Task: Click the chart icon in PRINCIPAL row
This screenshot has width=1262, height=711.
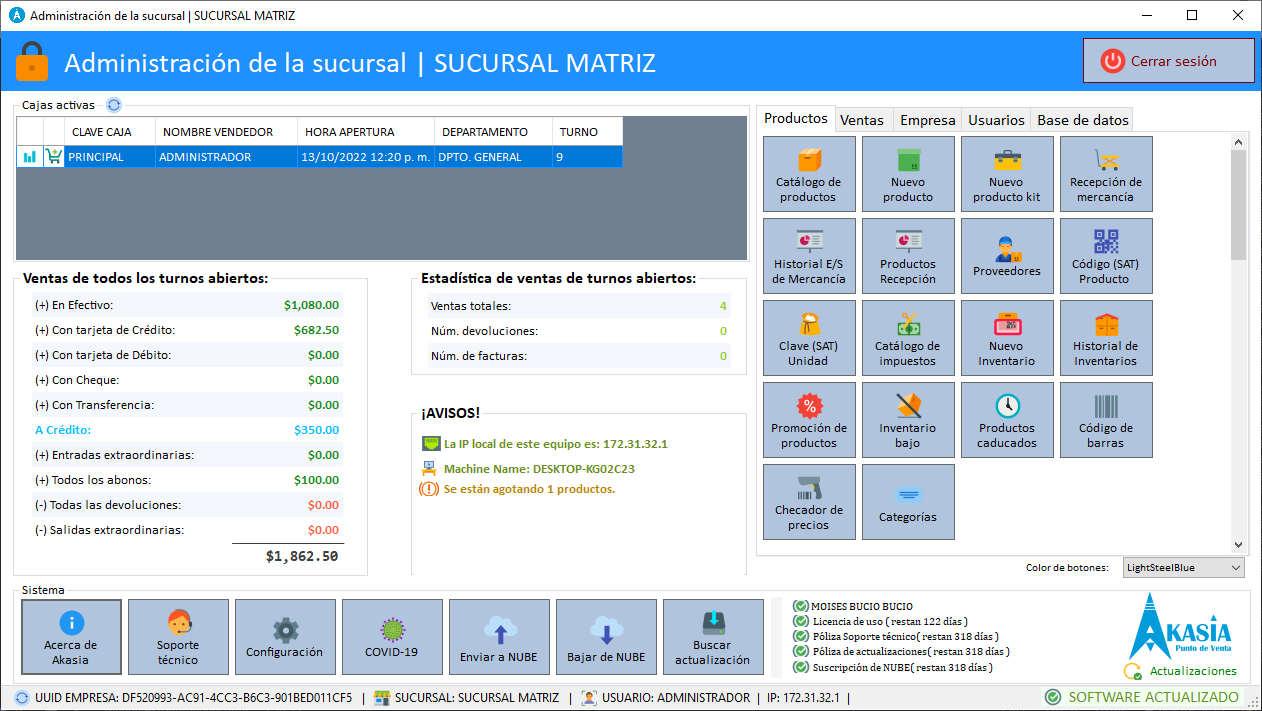Action: [x=30, y=157]
